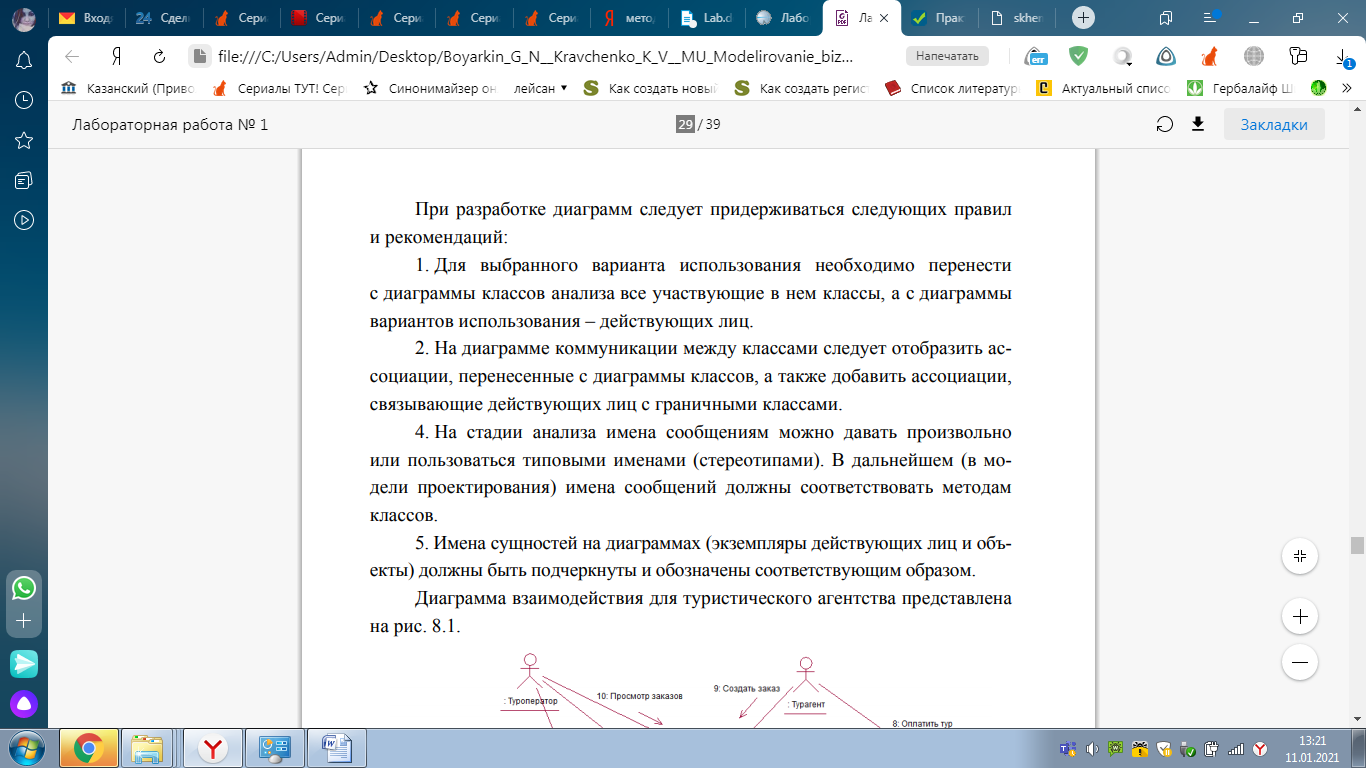Switch to the Прак tab
The image size is (1366, 768).
pyautogui.click(x=938, y=18)
